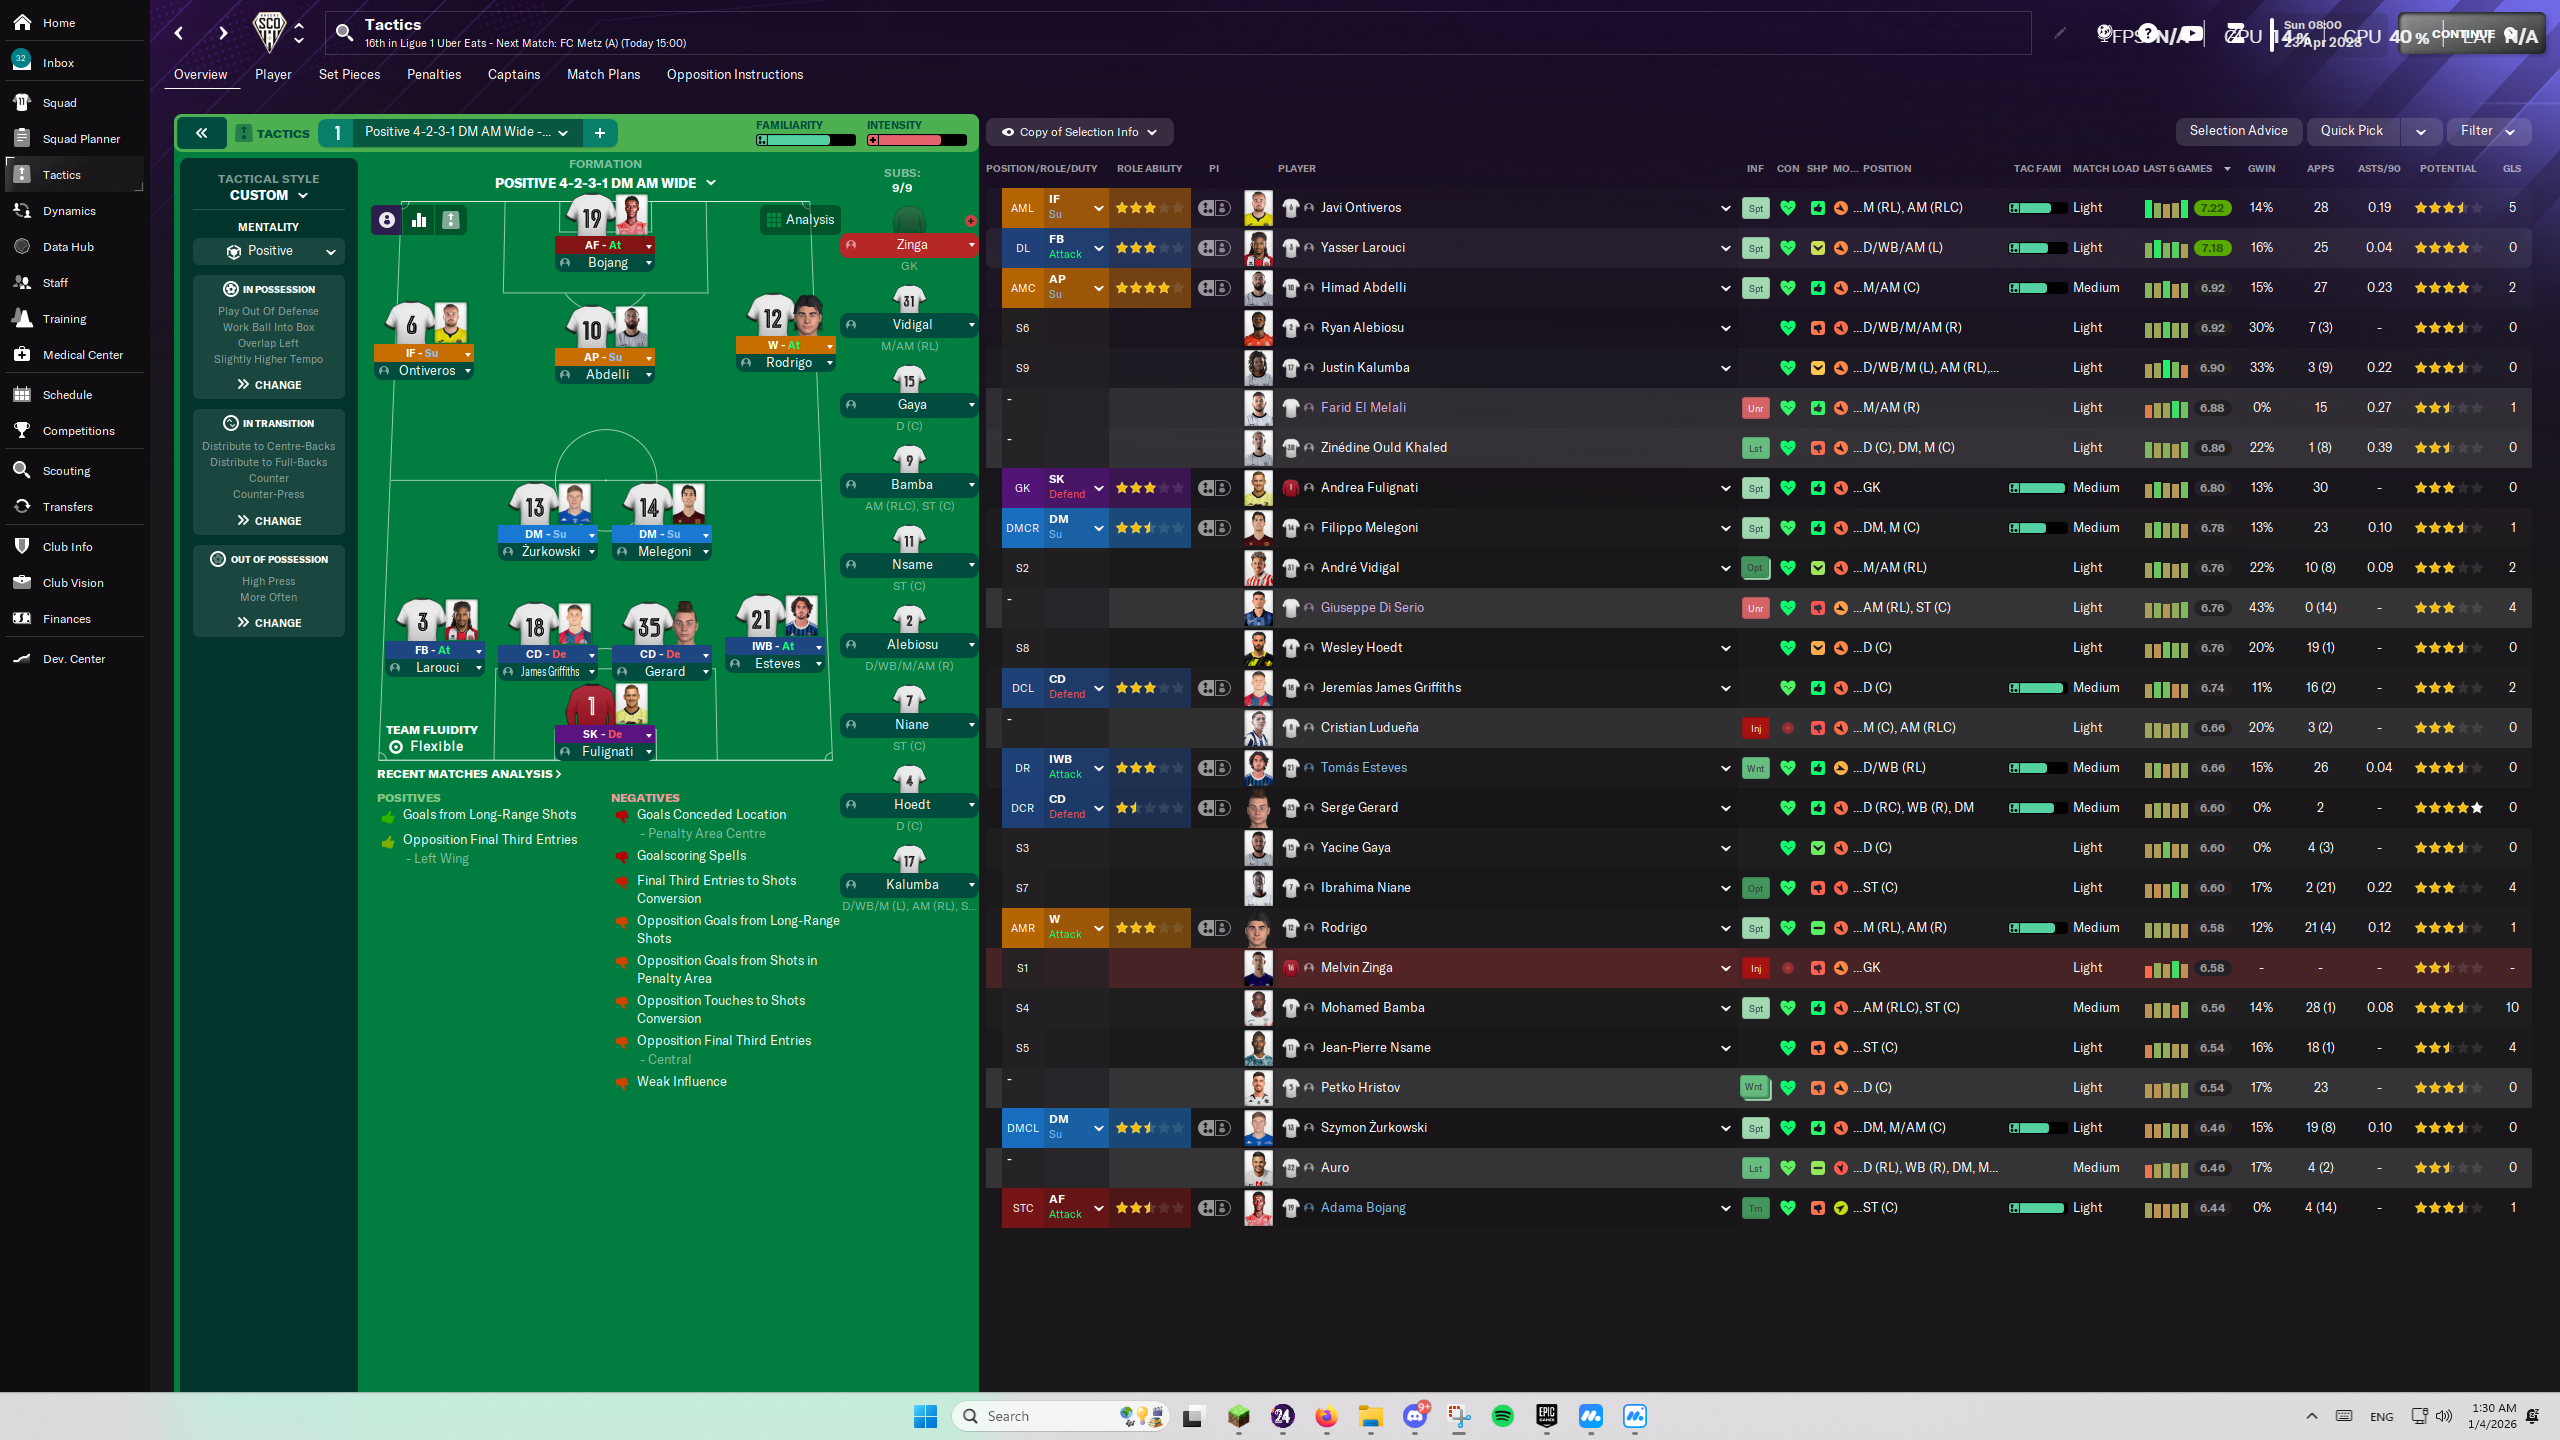Expand Javi Ontiveros' role duty dropdown
This screenshot has width=2560, height=1440.
(1097, 207)
